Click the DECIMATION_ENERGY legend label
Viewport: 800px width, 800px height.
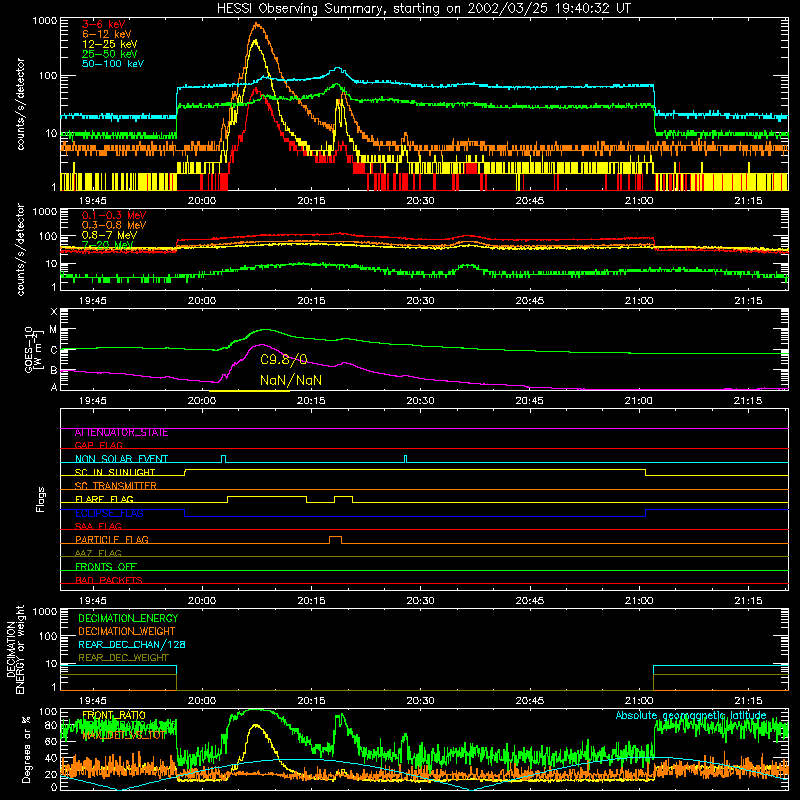(128, 618)
